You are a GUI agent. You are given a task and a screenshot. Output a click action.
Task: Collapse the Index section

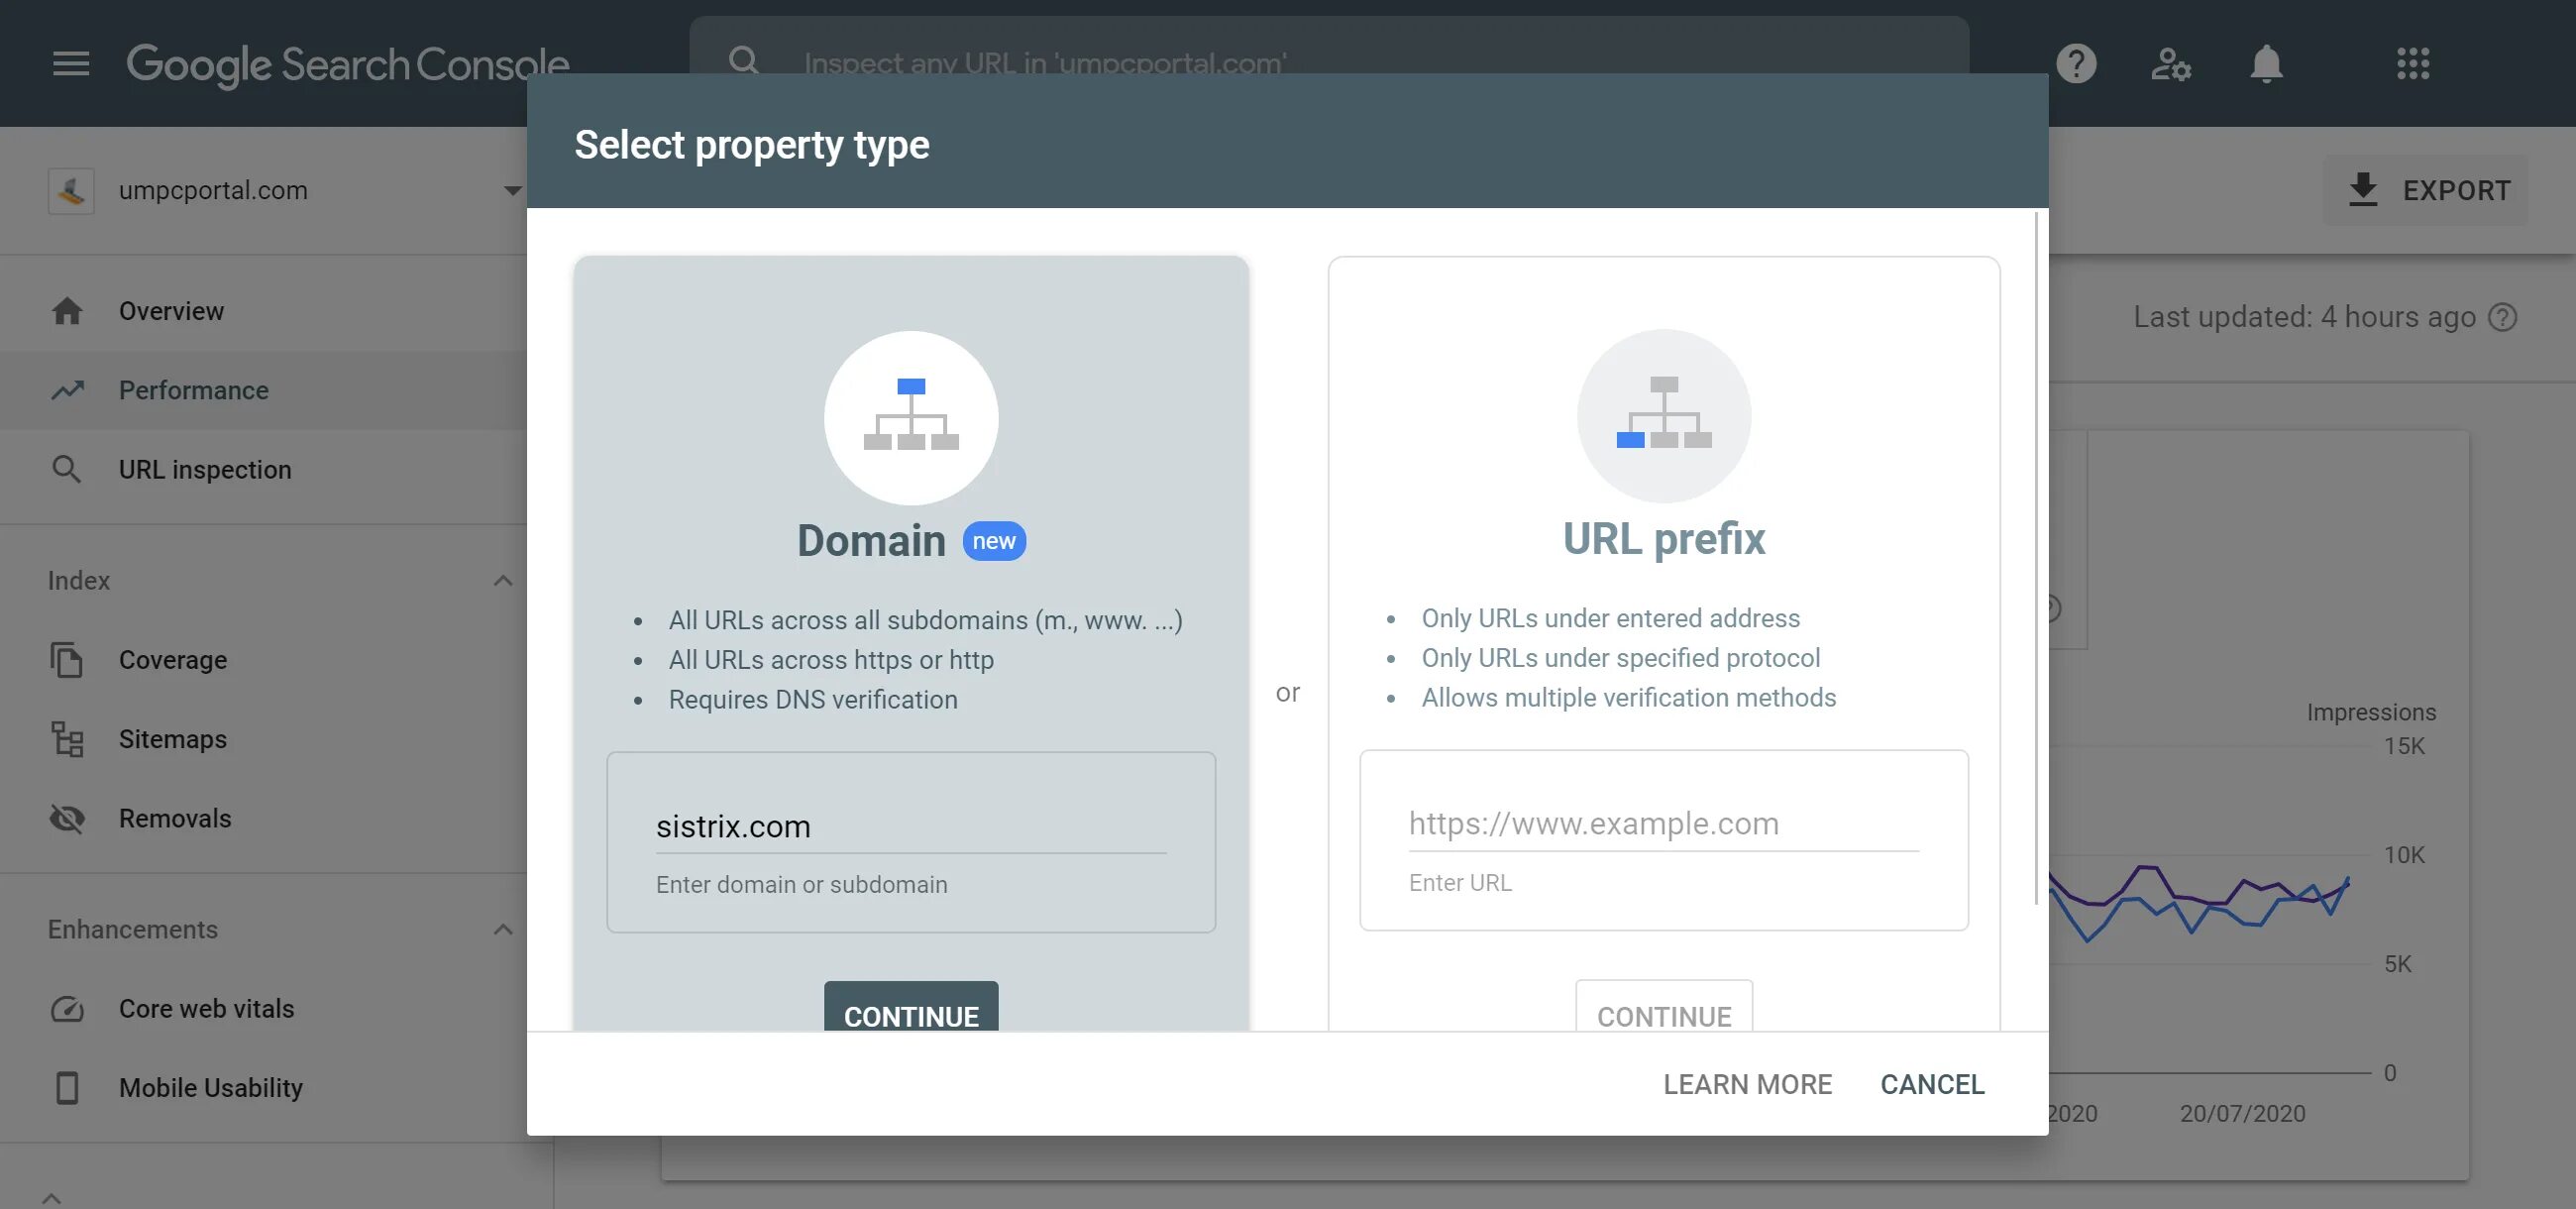(x=503, y=581)
